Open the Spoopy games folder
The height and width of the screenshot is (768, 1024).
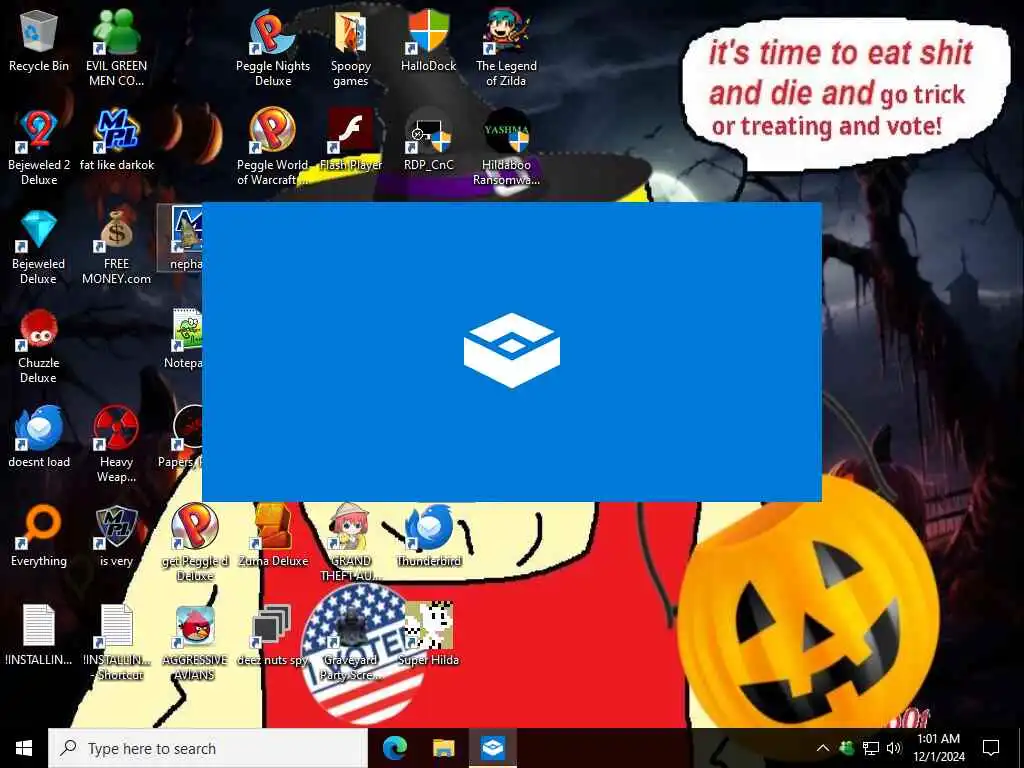click(x=350, y=49)
